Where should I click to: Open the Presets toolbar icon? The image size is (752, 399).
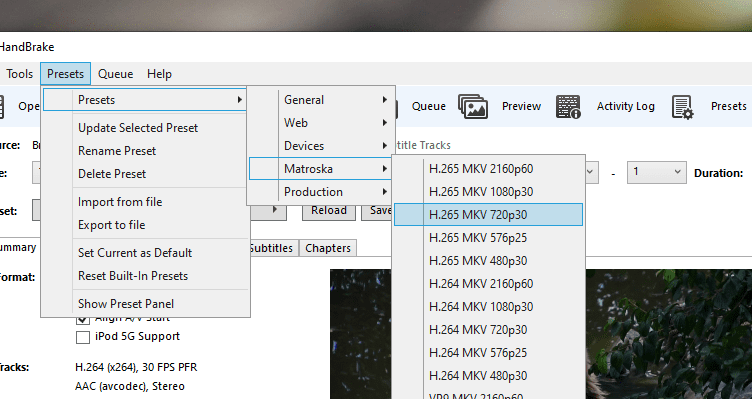[x=682, y=106]
